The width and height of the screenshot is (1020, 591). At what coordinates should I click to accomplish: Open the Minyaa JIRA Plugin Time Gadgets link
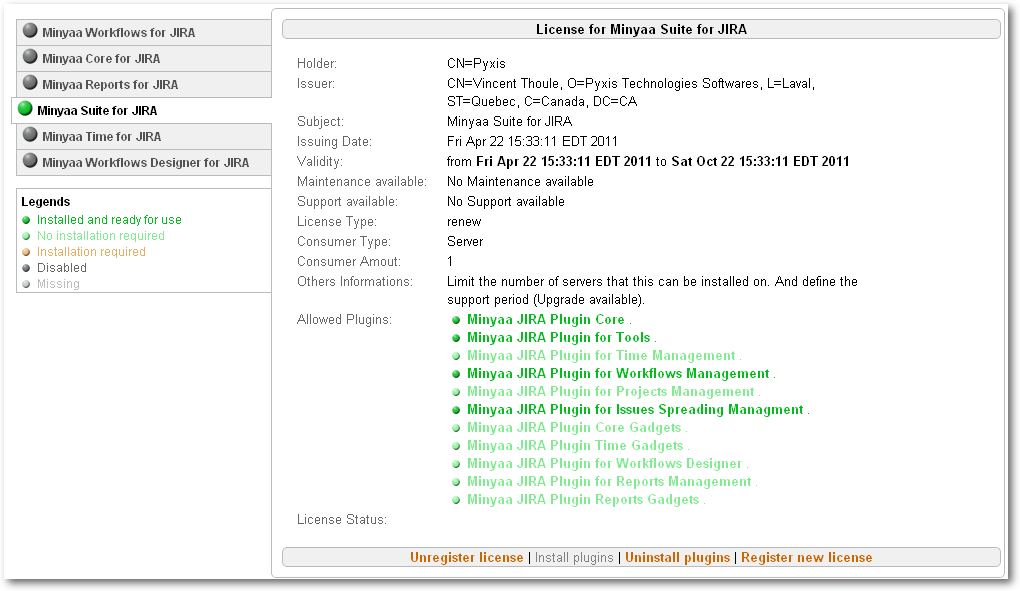(575, 446)
